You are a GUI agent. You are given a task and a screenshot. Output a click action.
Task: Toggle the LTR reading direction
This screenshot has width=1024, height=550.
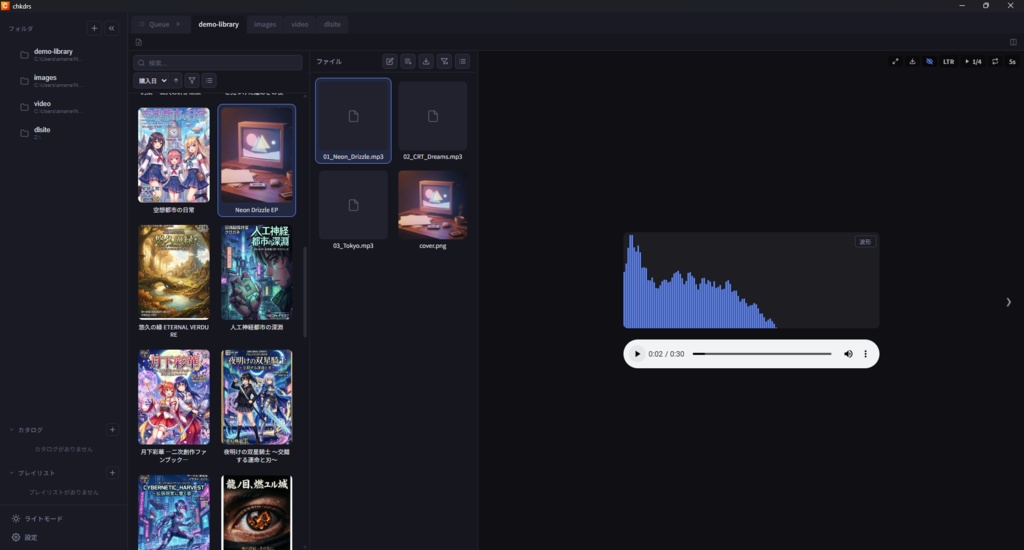tap(948, 61)
